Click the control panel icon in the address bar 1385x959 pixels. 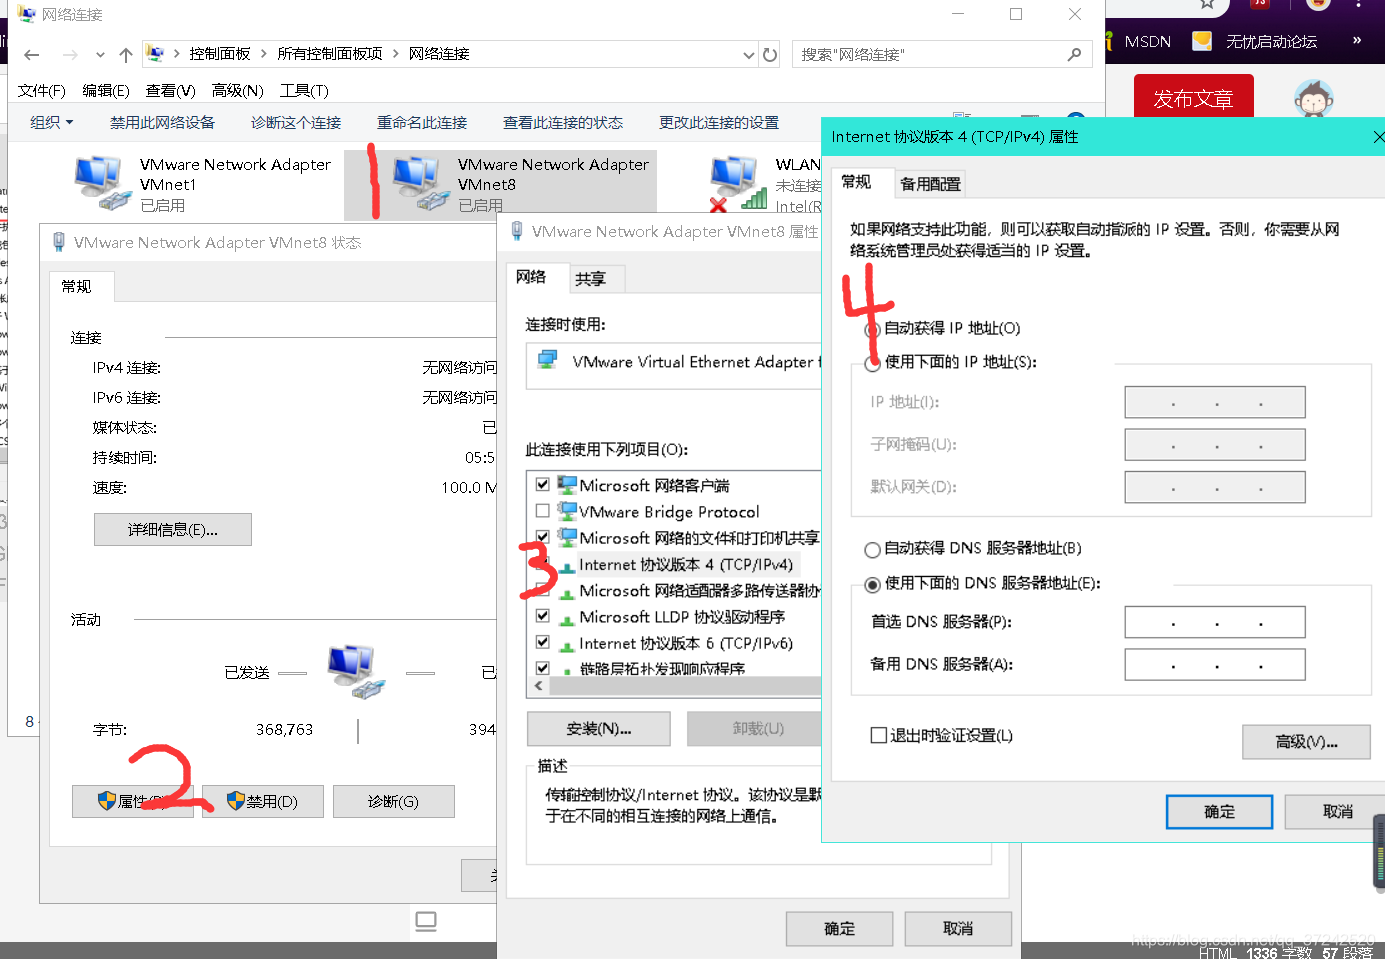tap(155, 54)
